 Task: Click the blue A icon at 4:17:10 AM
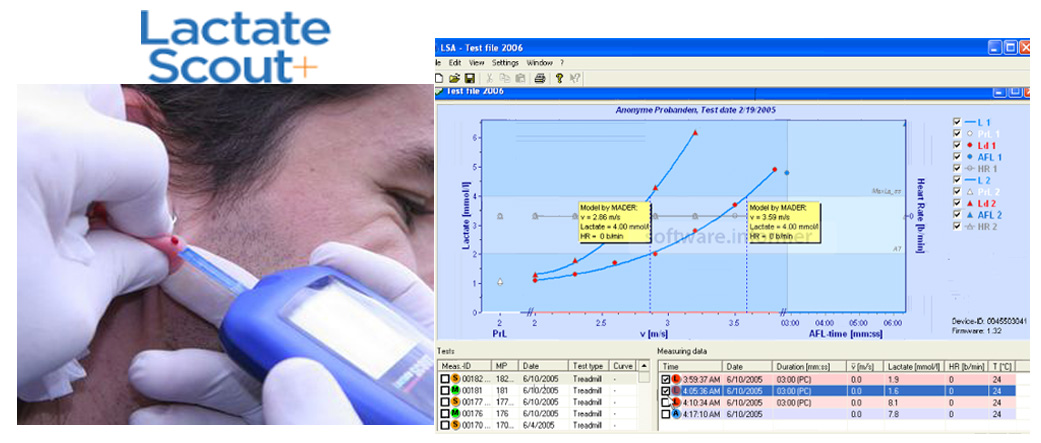point(675,413)
